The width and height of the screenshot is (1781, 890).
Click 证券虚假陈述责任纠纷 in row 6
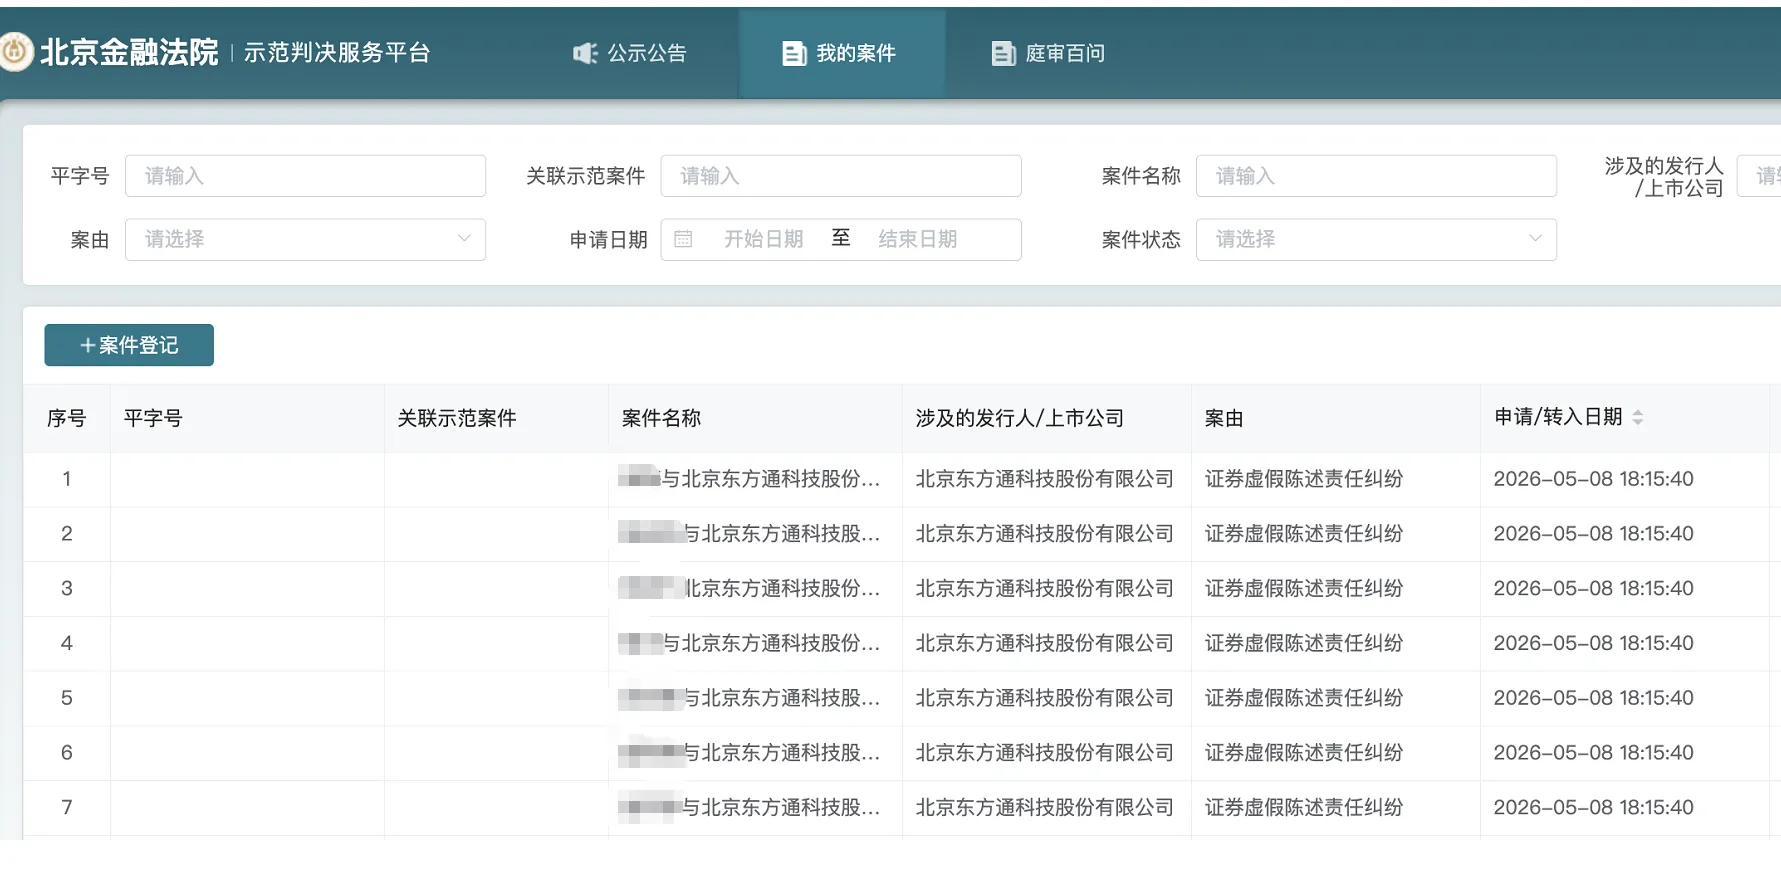(1304, 753)
